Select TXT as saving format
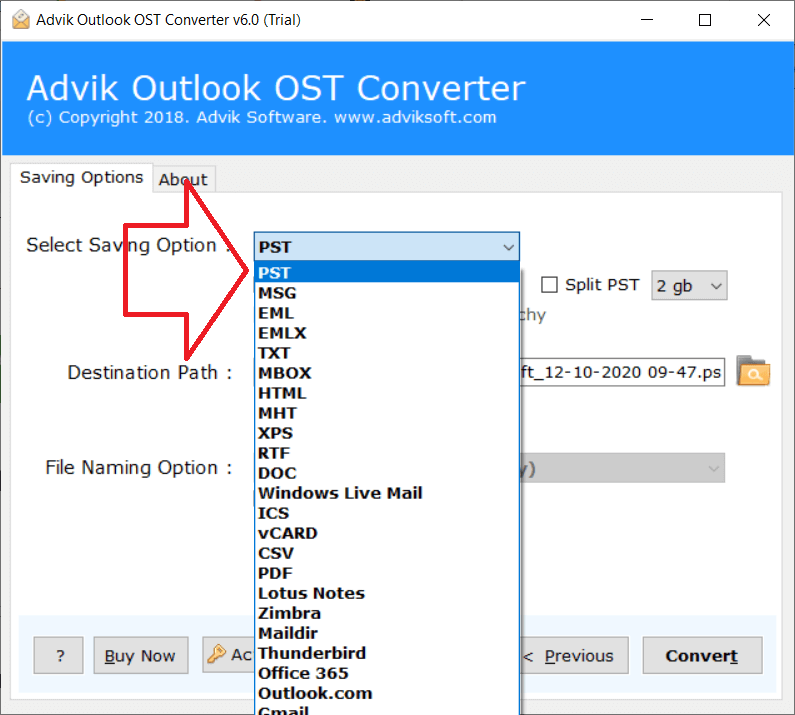Screen dimensions: 795x715 point(387,353)
